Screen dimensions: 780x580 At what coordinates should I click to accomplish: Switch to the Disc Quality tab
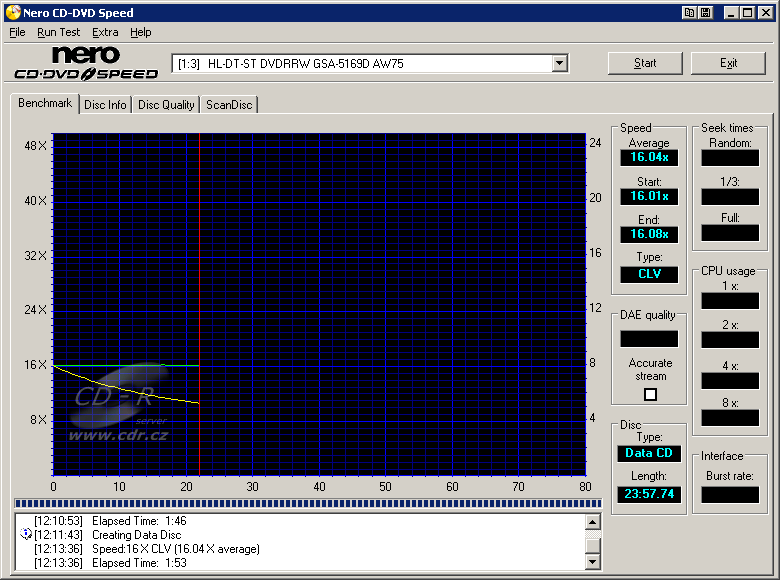coord(166,105)
